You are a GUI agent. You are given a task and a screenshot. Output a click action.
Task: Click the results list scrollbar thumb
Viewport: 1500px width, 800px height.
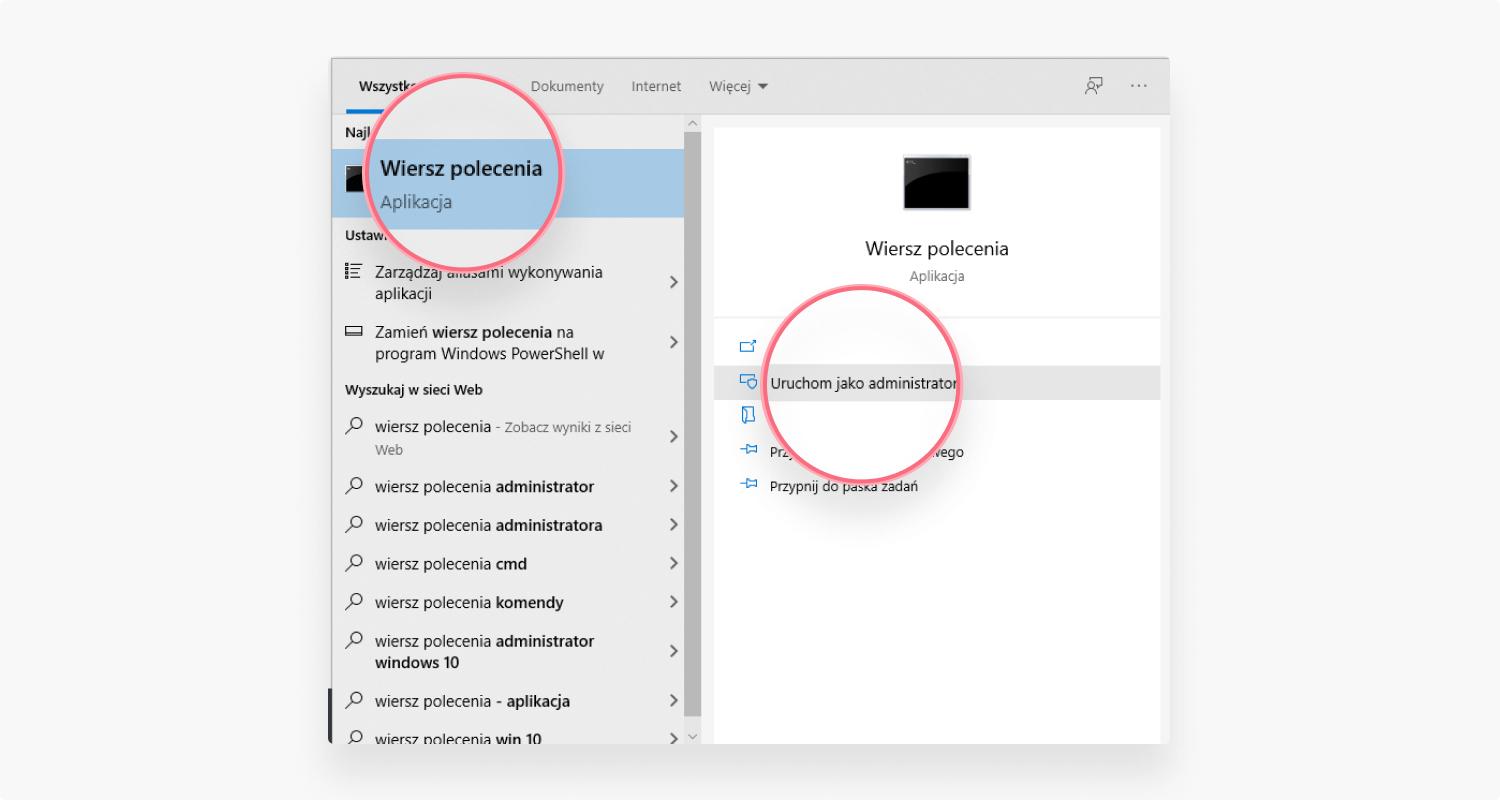692,424
